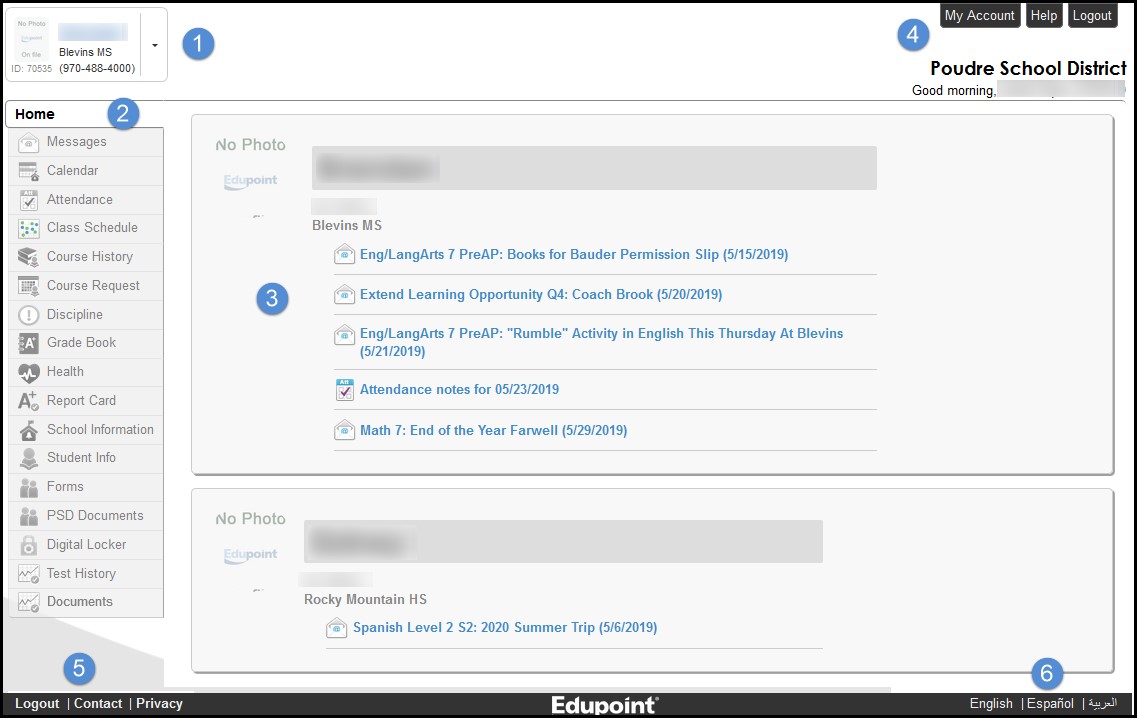Expand the student selector dropdown arrow
This screenshot has width=1137, height=718.
pos(154,45)
